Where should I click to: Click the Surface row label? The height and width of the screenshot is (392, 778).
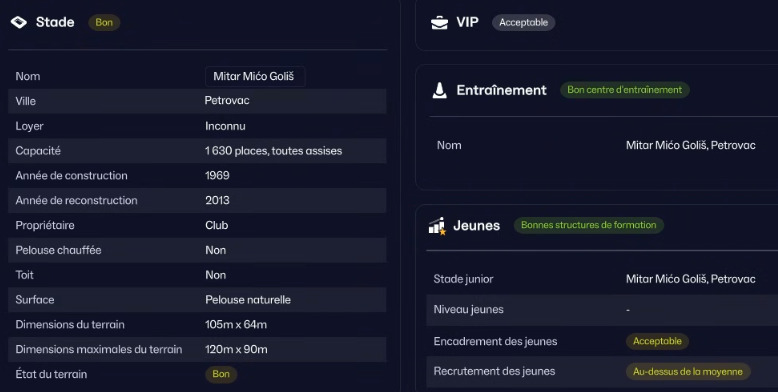point(35,300)
